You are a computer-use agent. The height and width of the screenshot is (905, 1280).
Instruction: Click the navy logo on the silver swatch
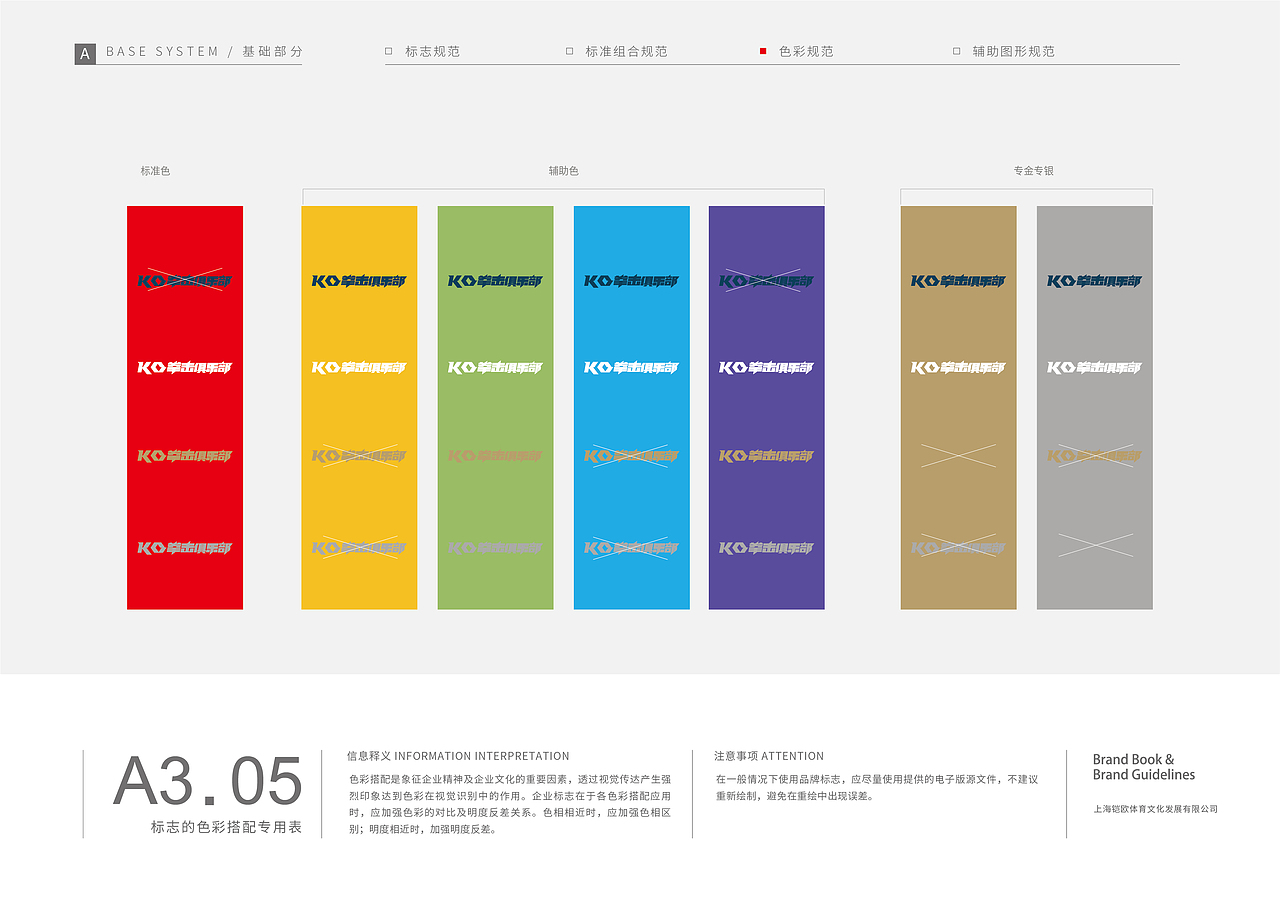[1094, 281]
